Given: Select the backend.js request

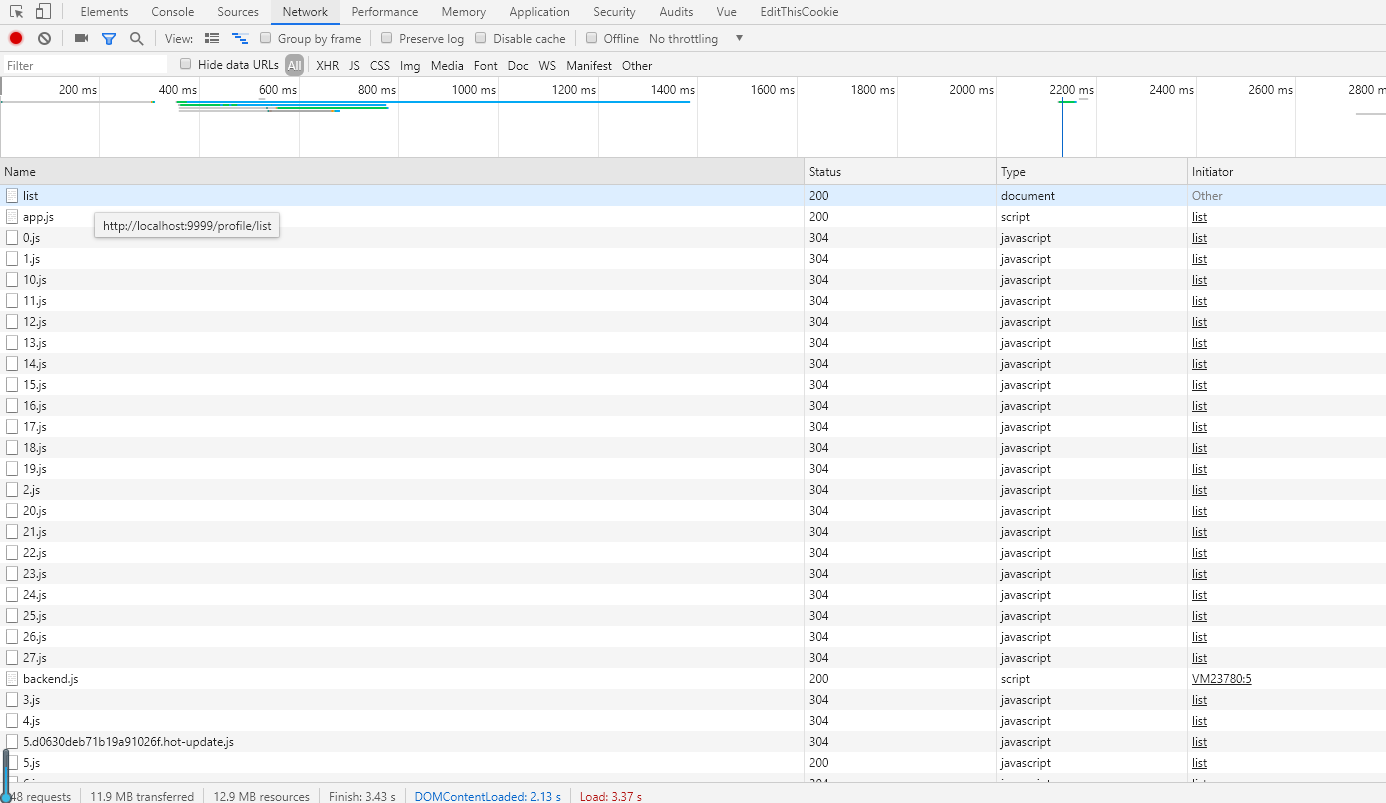Looking at the screenshot, I should [x=693, y=679].
